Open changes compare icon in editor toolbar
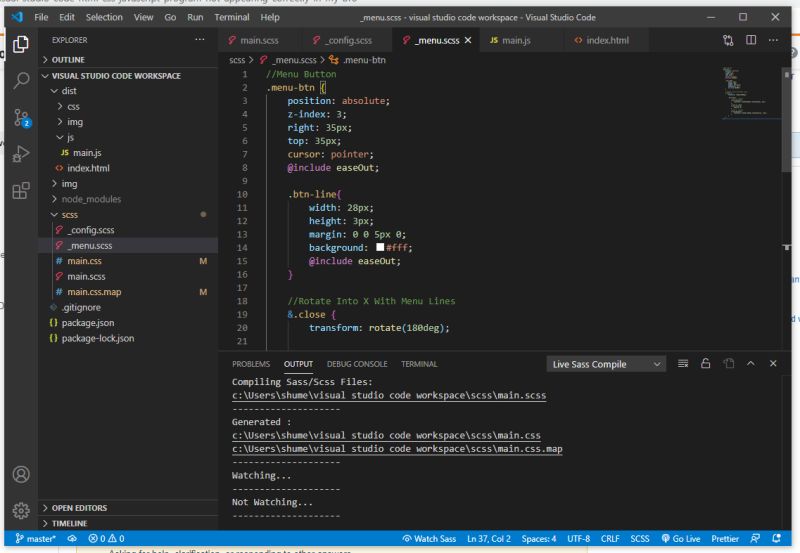 728,40
